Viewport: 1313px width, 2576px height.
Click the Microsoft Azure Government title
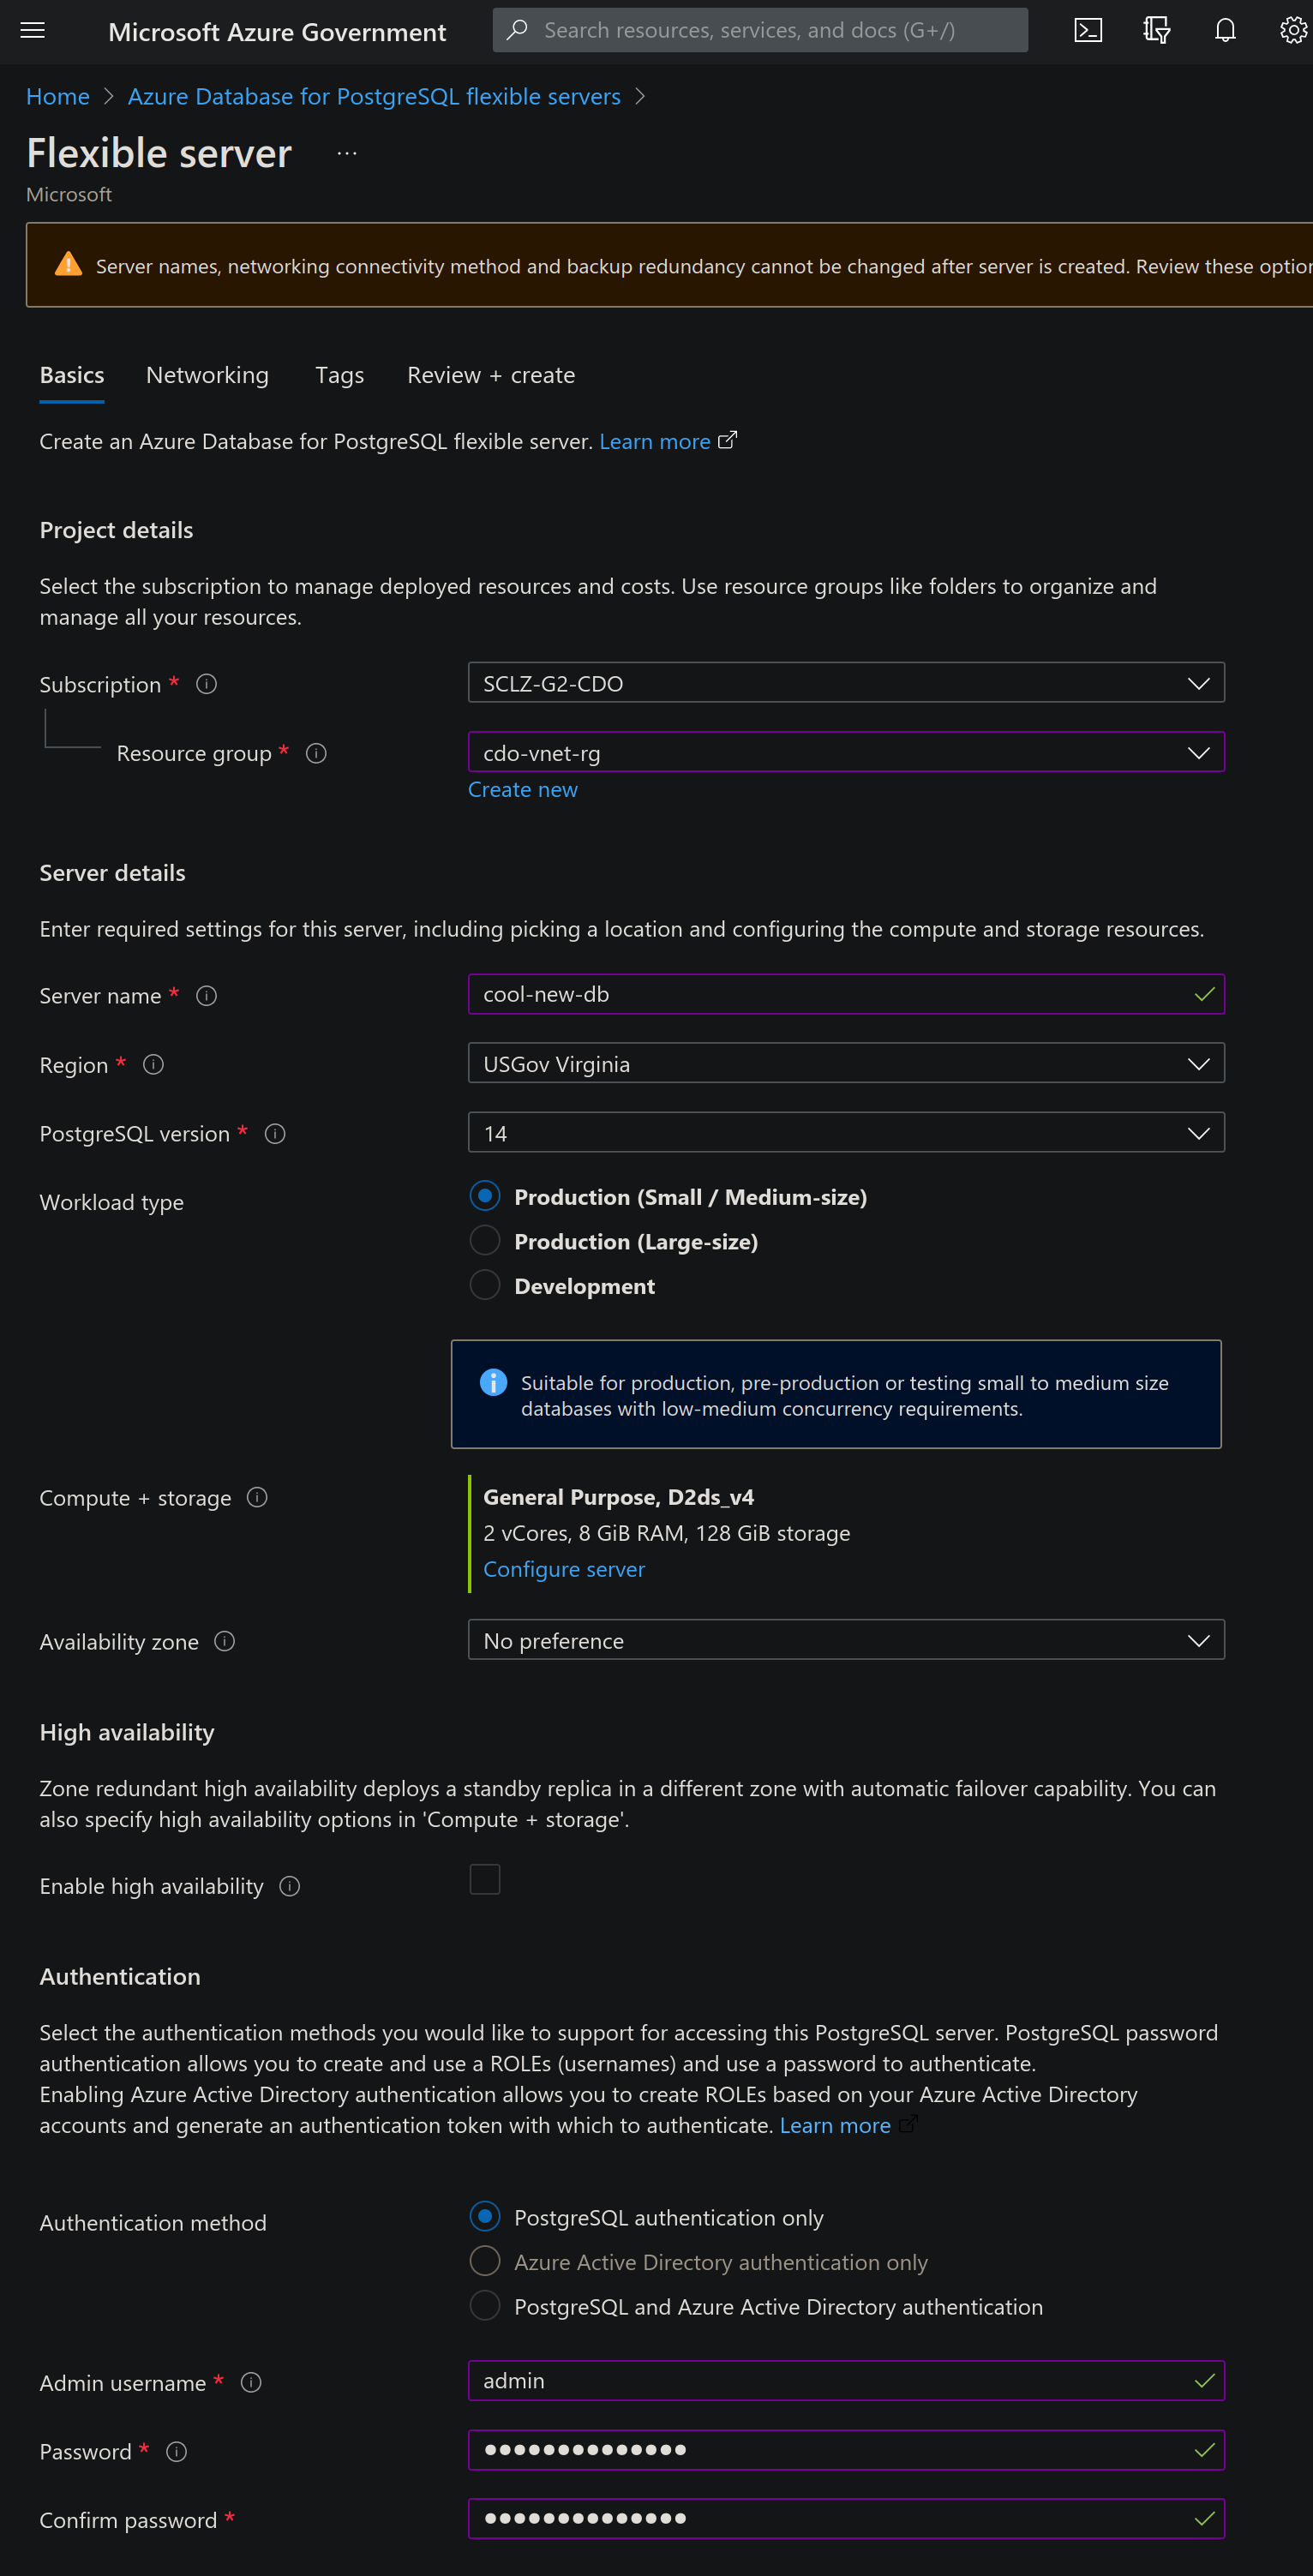point(277,32)
